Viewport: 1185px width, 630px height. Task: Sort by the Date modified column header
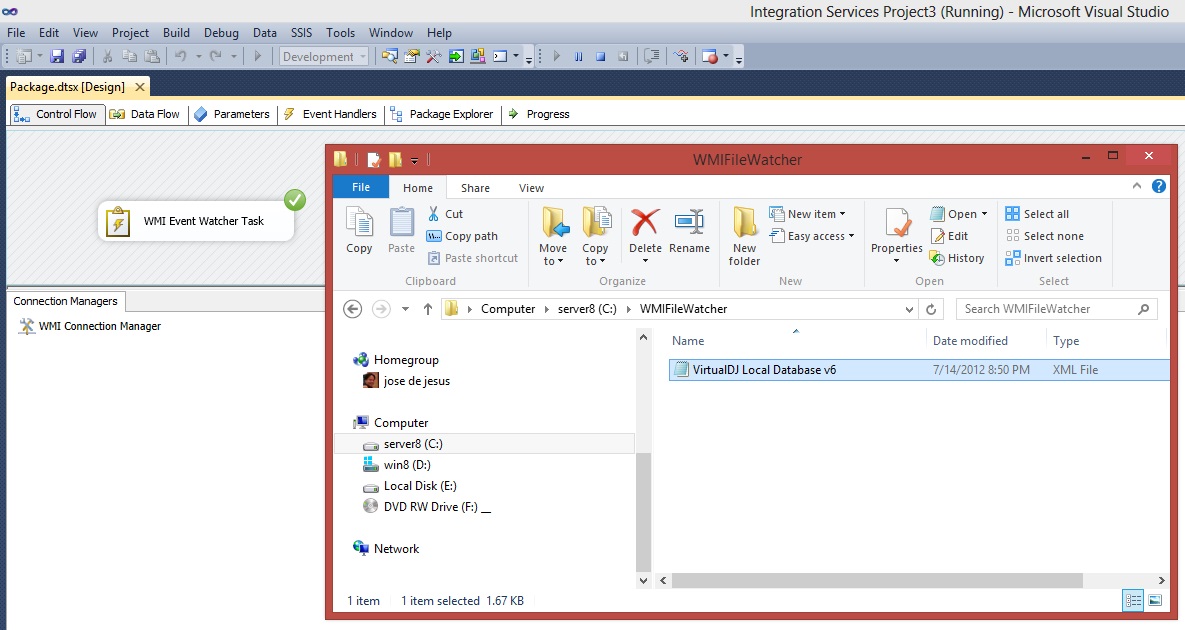pos(970,341)
